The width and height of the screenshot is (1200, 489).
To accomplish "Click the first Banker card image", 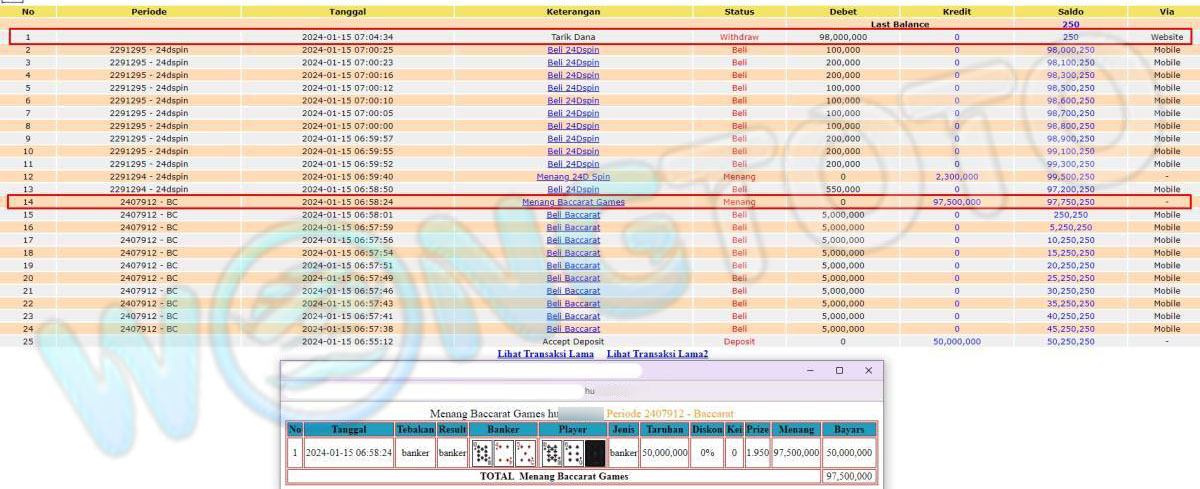I will click(x=482, y=453).
